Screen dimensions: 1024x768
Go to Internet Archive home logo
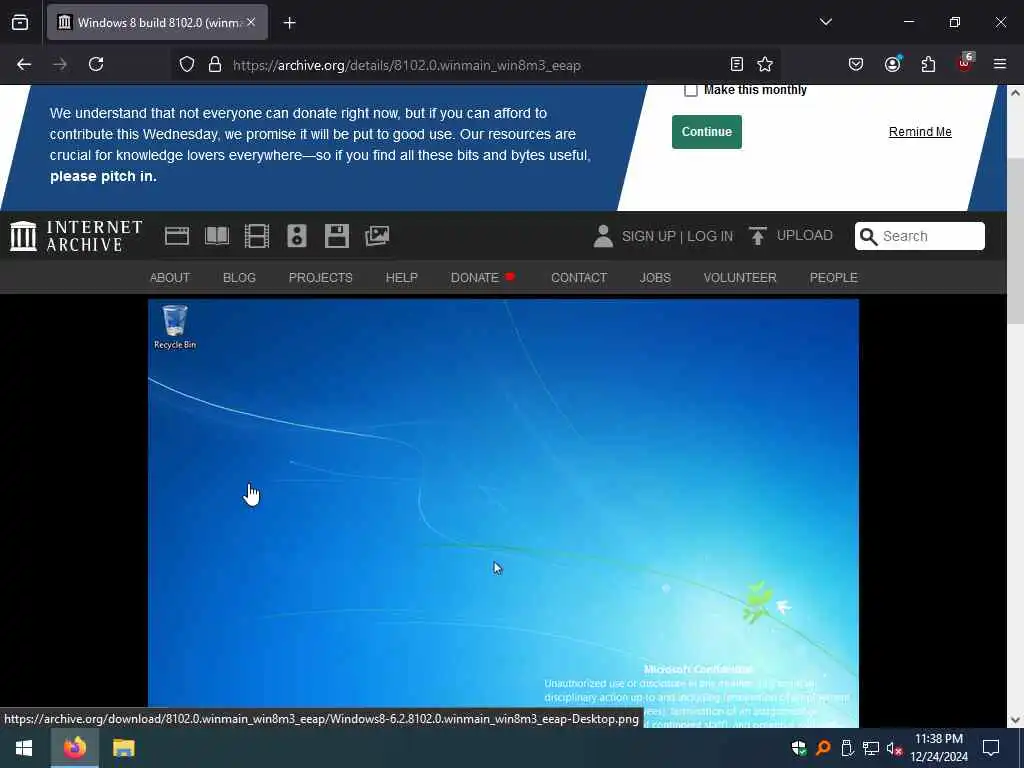[x=76, y=236]
